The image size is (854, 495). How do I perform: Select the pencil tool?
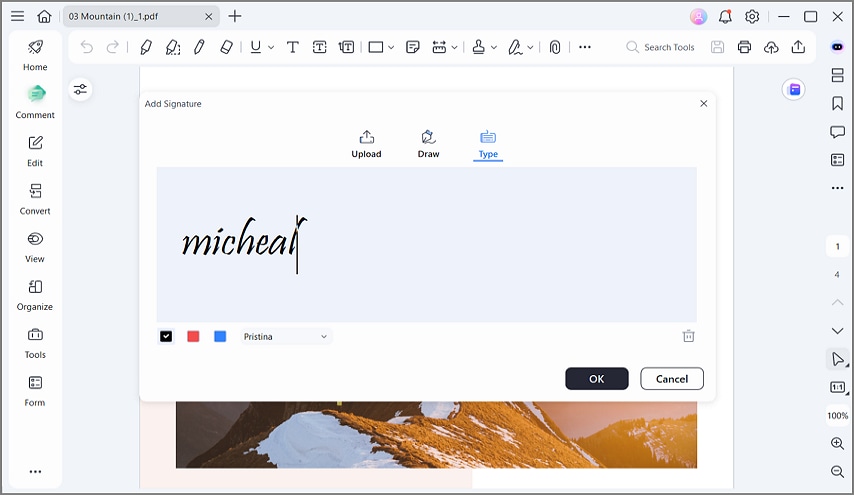click(199, 47)
